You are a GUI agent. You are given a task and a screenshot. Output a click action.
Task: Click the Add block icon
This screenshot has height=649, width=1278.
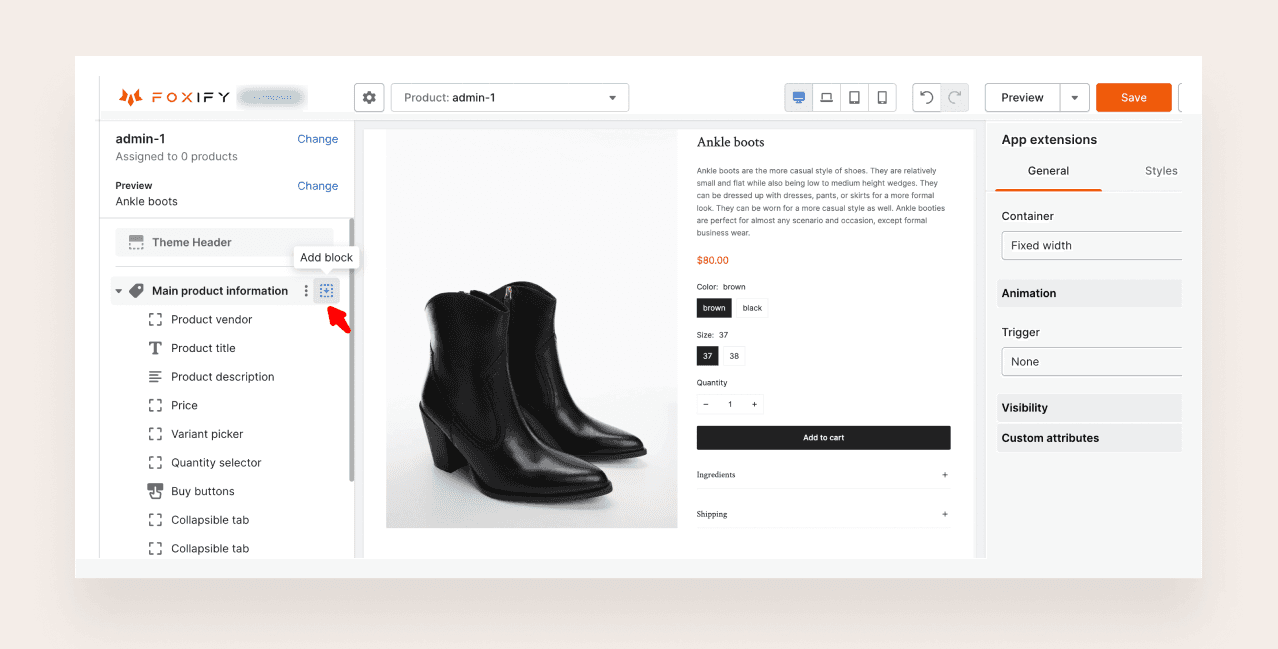coord(326,291)
